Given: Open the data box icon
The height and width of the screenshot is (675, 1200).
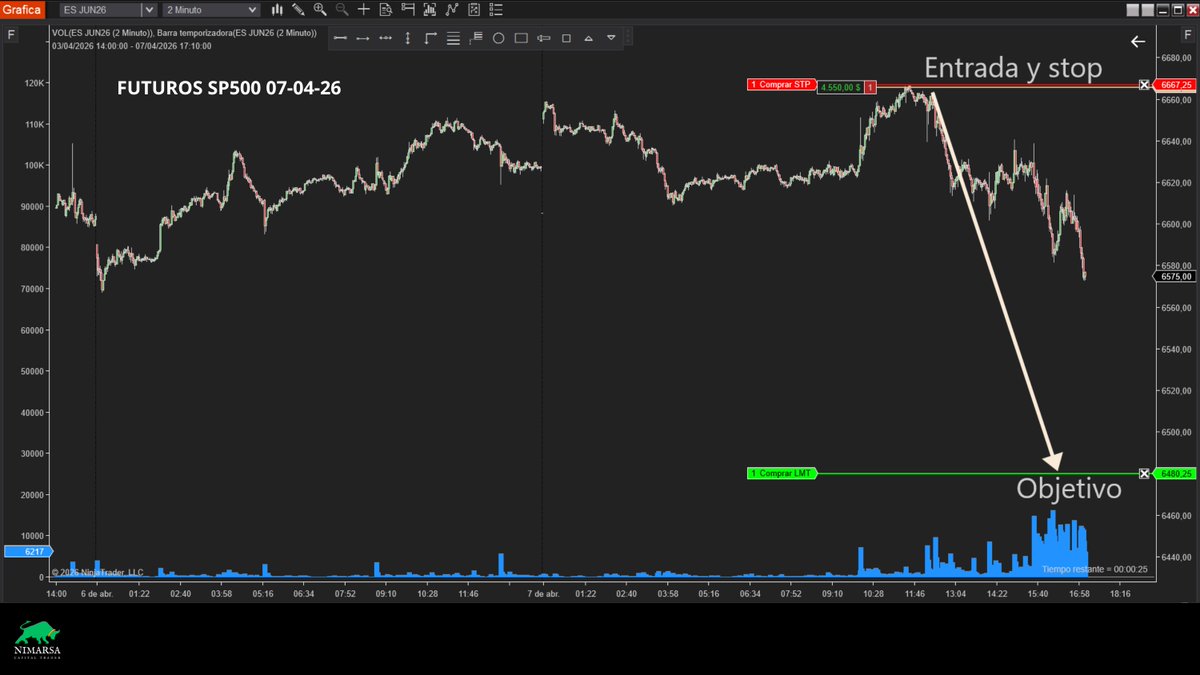Looking at the screenshot, I should point(386,10).
